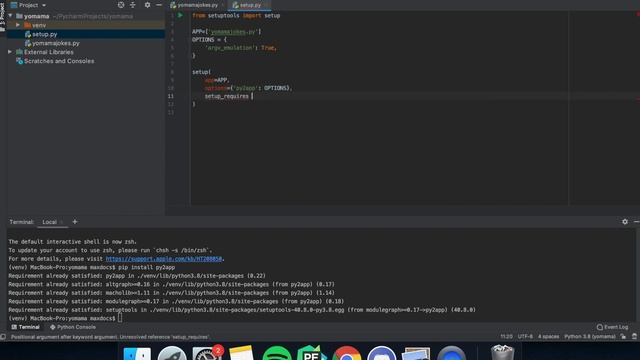Open the Event Log

(612, 327)
